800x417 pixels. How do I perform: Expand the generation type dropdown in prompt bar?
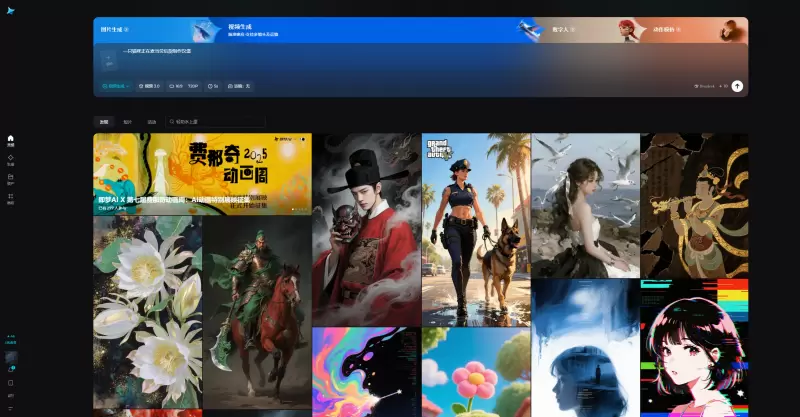[x=115, y=86]
